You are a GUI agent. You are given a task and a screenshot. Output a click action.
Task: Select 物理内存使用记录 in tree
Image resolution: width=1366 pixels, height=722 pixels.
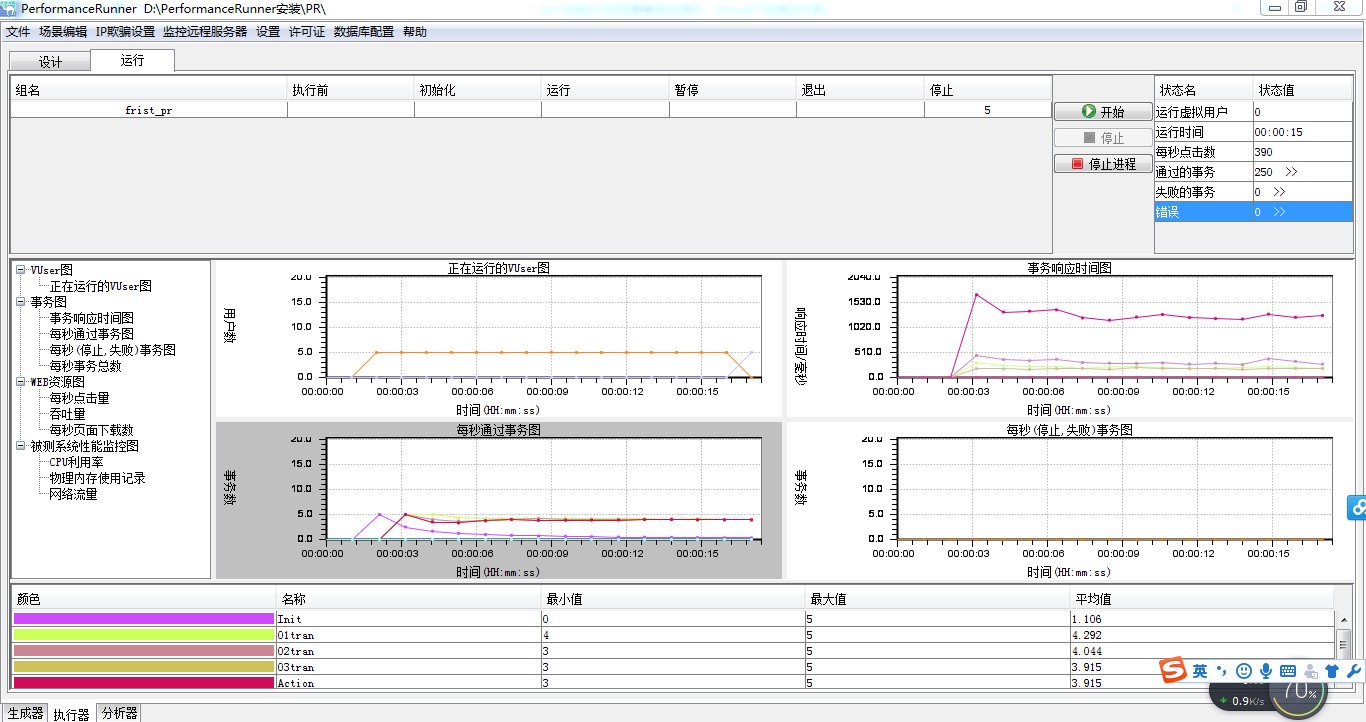98,478
